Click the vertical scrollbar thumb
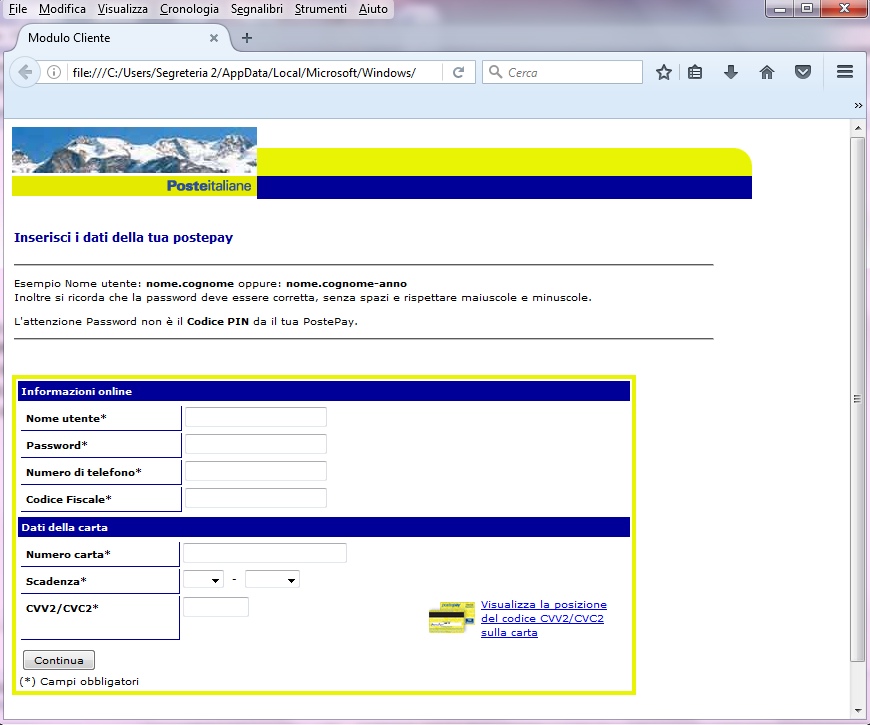The width and height of the screenshot is (870, 725). click(x=858, y=399)
